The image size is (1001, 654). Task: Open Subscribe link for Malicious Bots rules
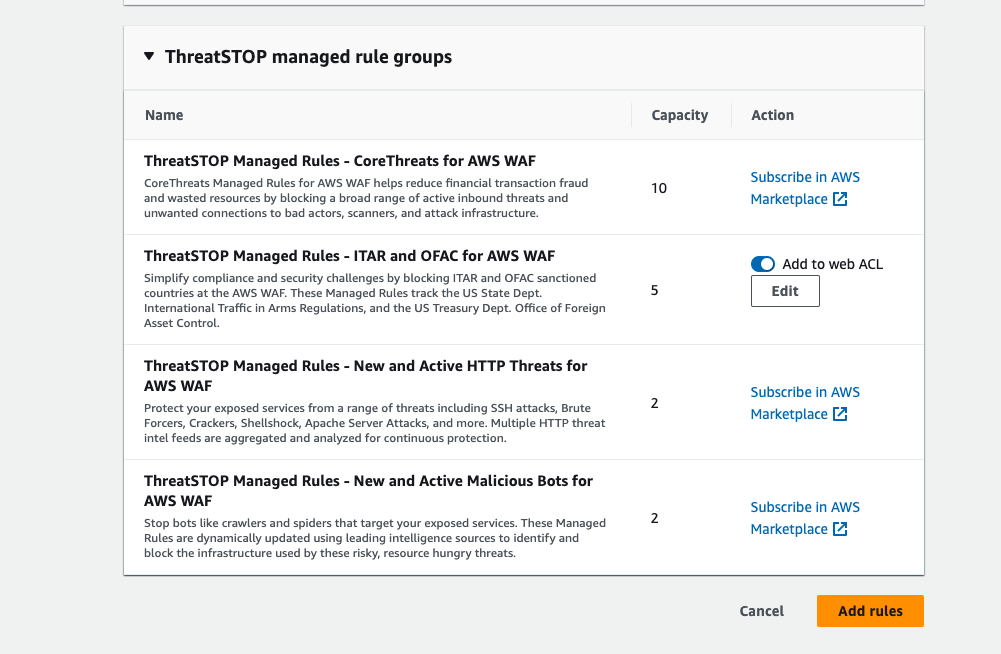tap(804, 508)
